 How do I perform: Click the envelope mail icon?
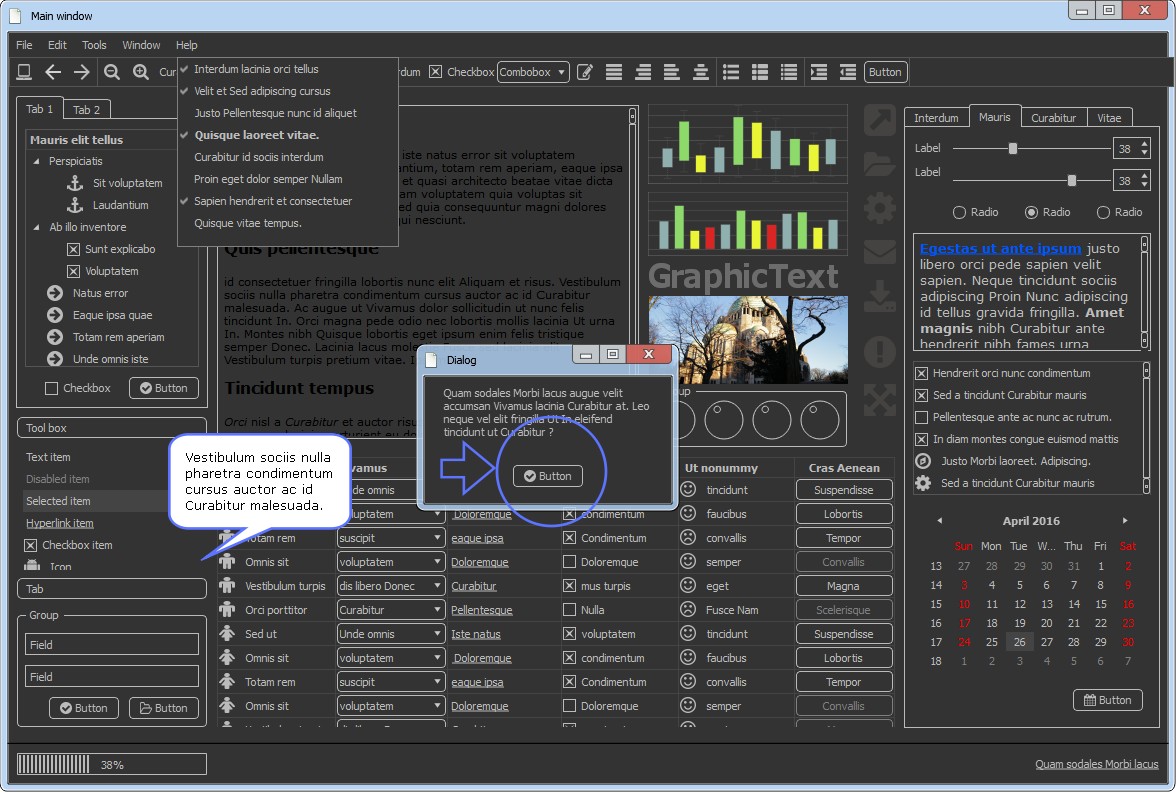coord(879,252)
